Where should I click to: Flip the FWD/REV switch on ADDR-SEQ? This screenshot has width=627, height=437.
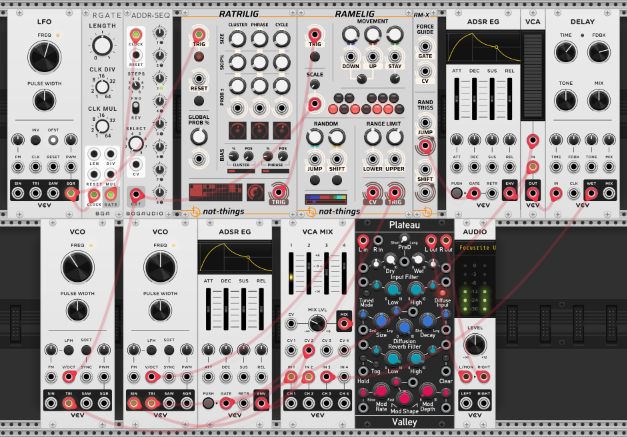point(136,108)
